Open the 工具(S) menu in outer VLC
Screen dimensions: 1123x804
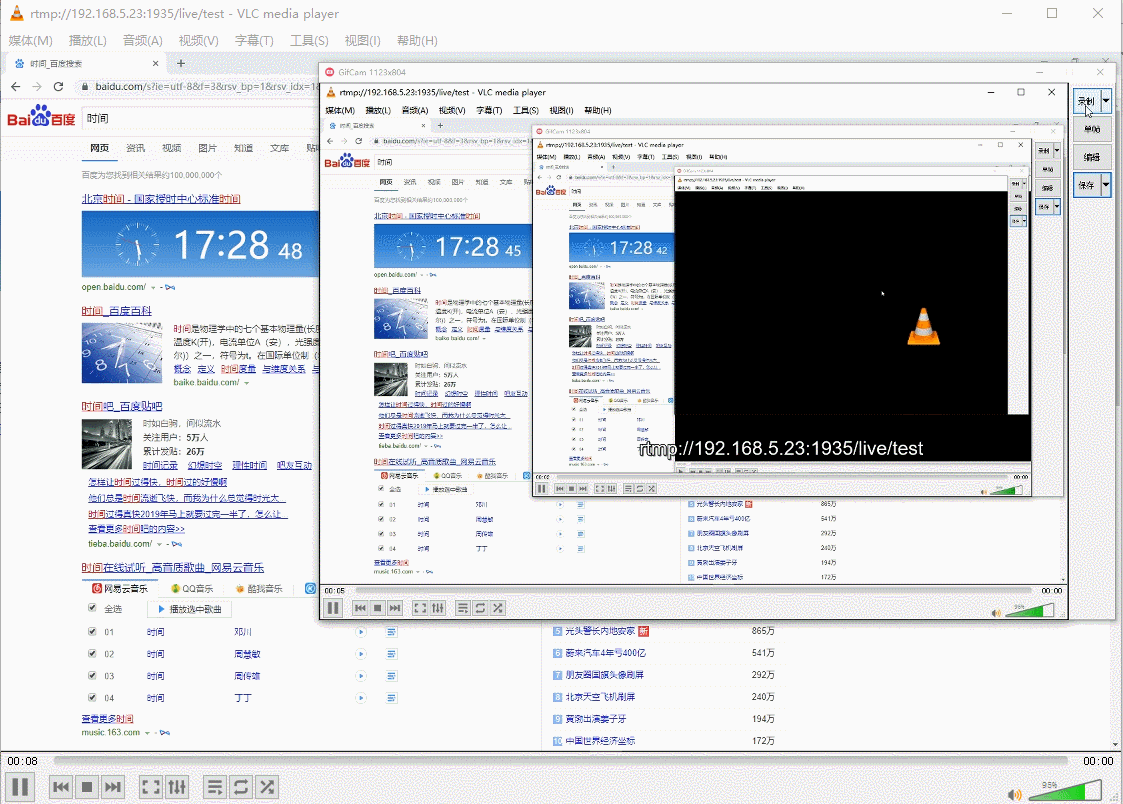(309, 41)
